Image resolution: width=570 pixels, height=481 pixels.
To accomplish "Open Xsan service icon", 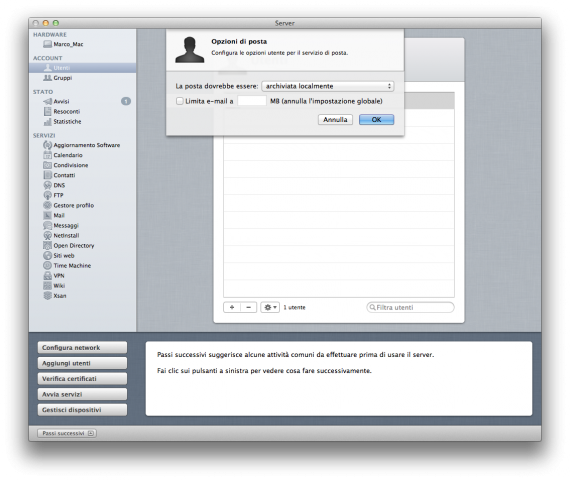I will [x=47, y=296].
